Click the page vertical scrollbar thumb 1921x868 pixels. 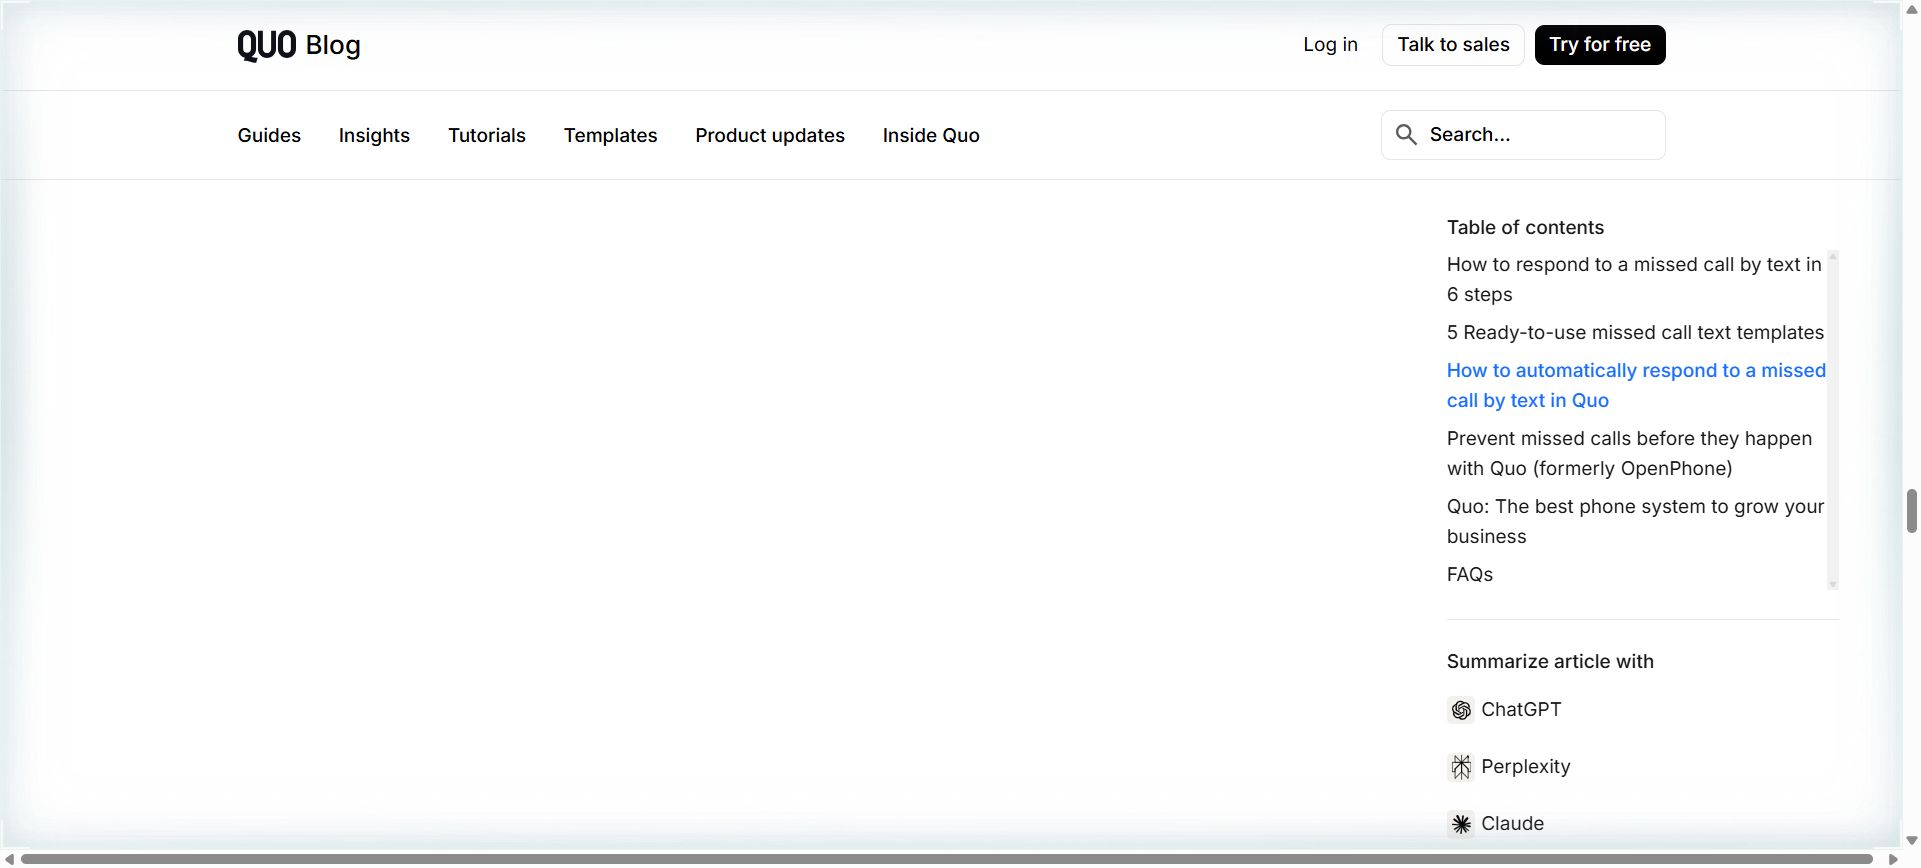point(1911,511)
